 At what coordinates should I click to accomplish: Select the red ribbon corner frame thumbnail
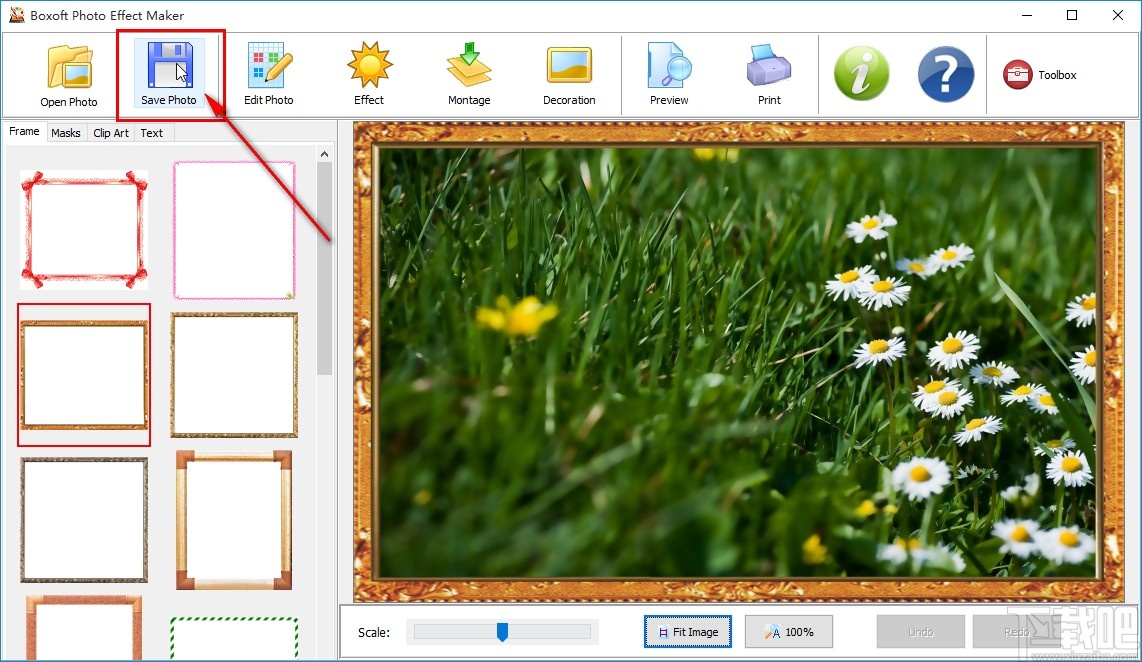point(84,230)
